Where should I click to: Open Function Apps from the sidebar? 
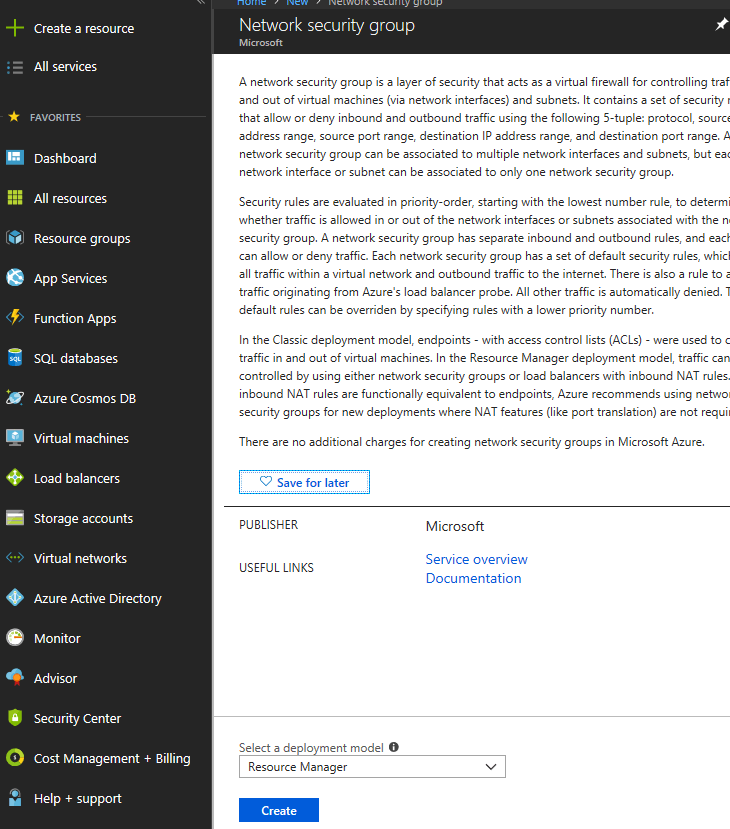click(x=75, y=319)
